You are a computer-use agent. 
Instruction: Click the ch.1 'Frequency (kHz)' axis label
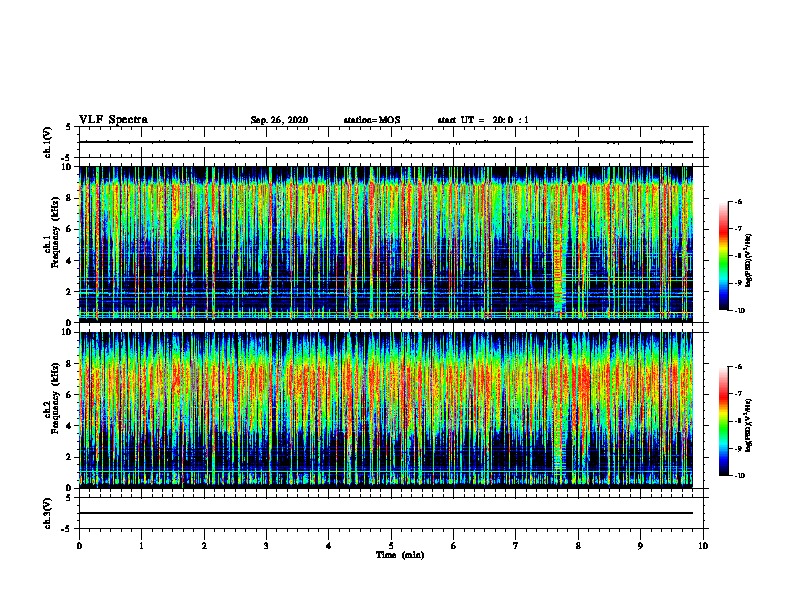click(55, 232)
